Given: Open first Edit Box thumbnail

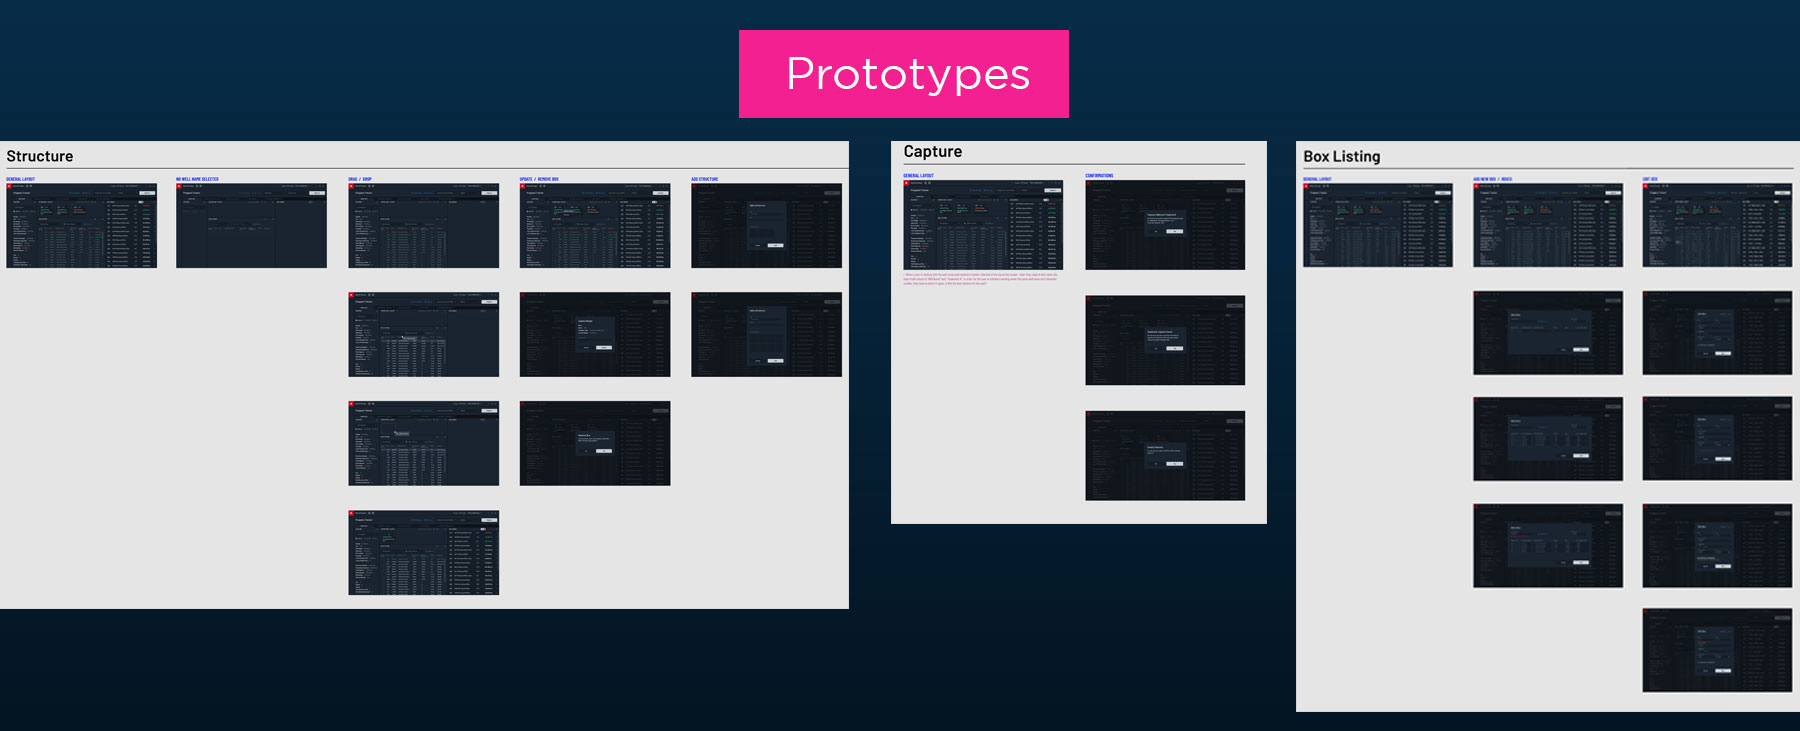Looking at the screenshot, I should tap(1717, 225).
